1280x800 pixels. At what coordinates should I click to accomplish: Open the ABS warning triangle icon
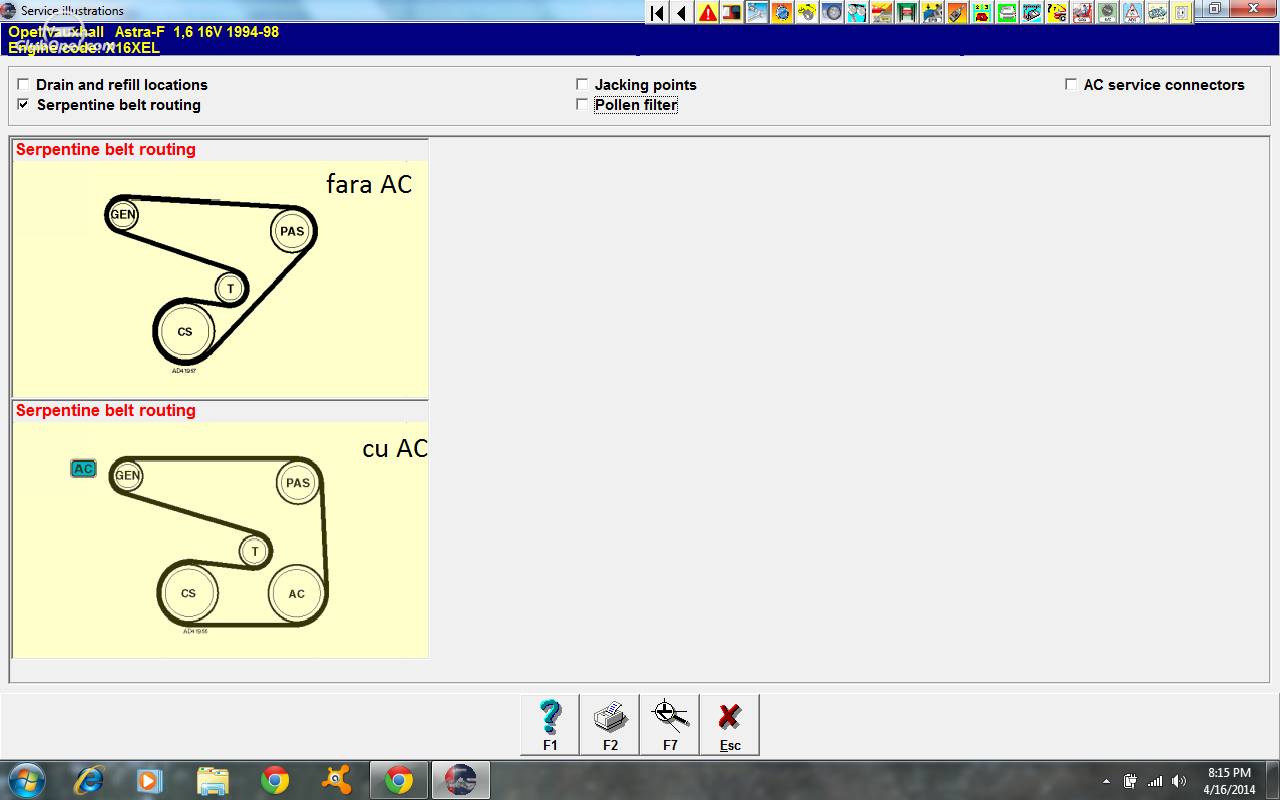coord(1132,12)
